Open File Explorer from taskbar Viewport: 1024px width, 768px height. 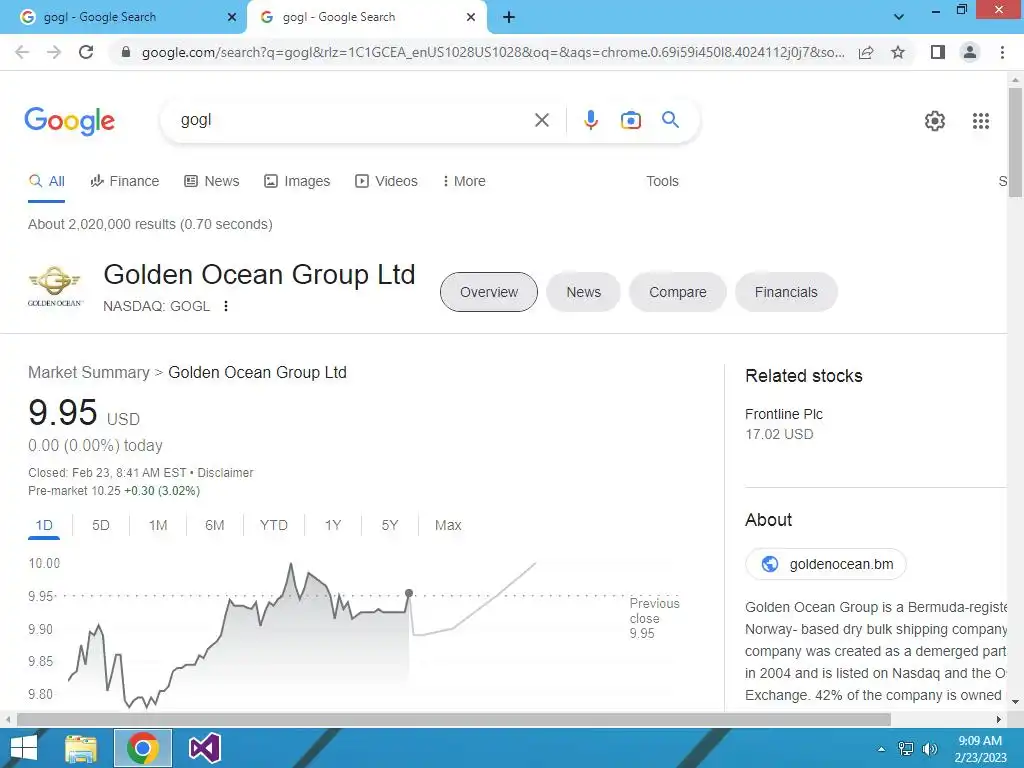[80, 748]
